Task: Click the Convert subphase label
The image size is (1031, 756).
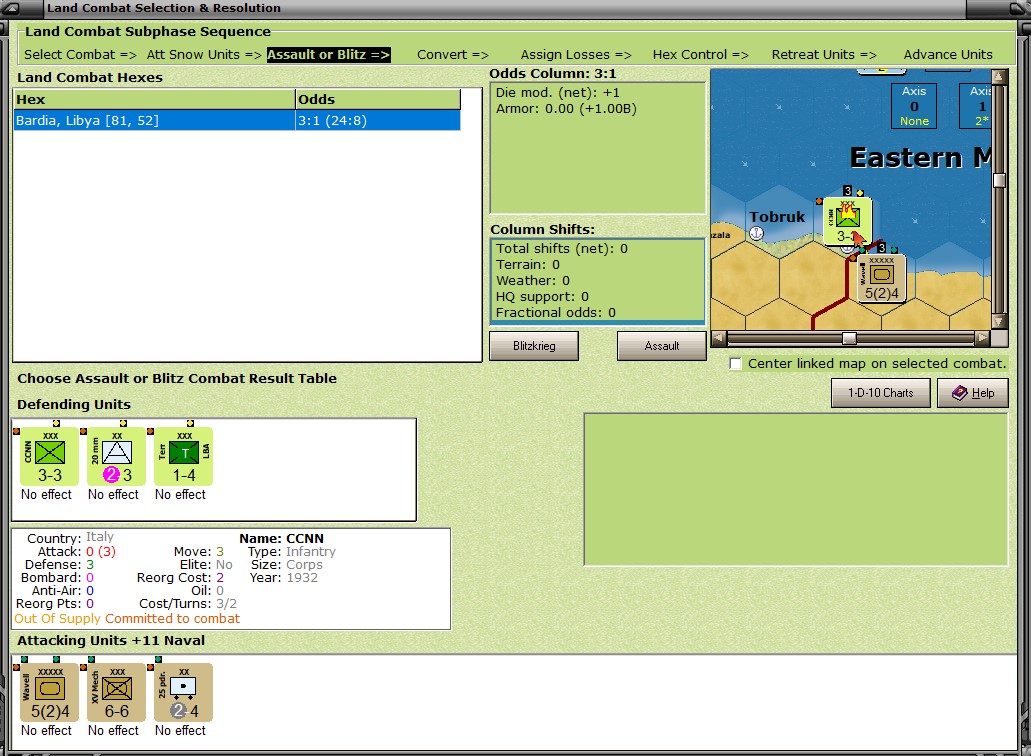Action: [453, 55]
